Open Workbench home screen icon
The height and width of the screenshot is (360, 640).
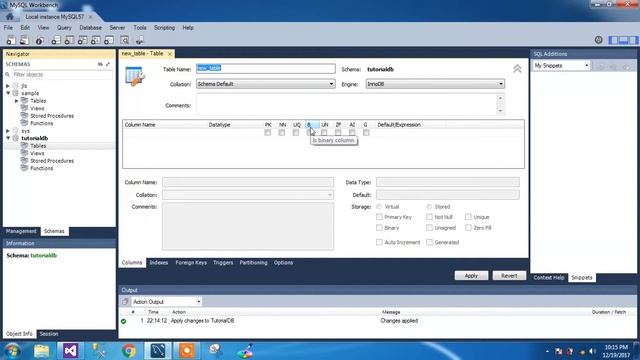pos(9,17)
